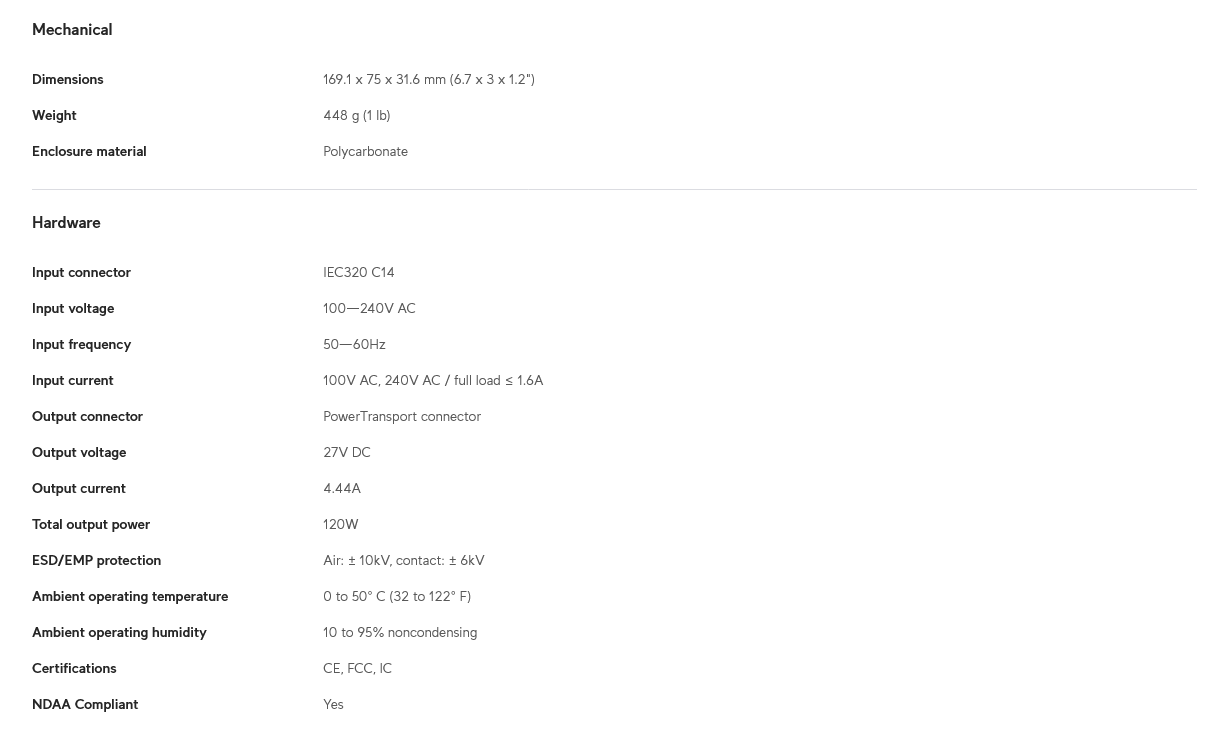Select the 50—60Hz value
The height and width of the screenshot is (741, 1229).
point(354,345)
